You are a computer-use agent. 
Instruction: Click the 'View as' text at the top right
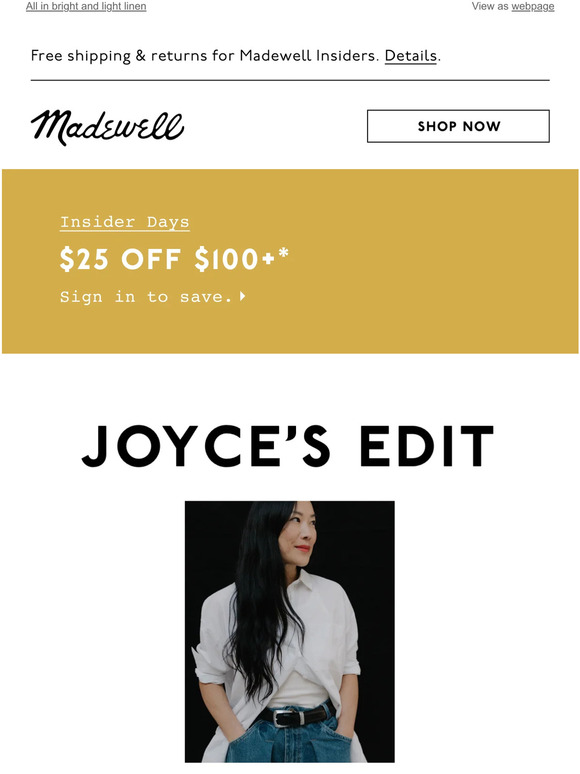click(x=490, y=6)
